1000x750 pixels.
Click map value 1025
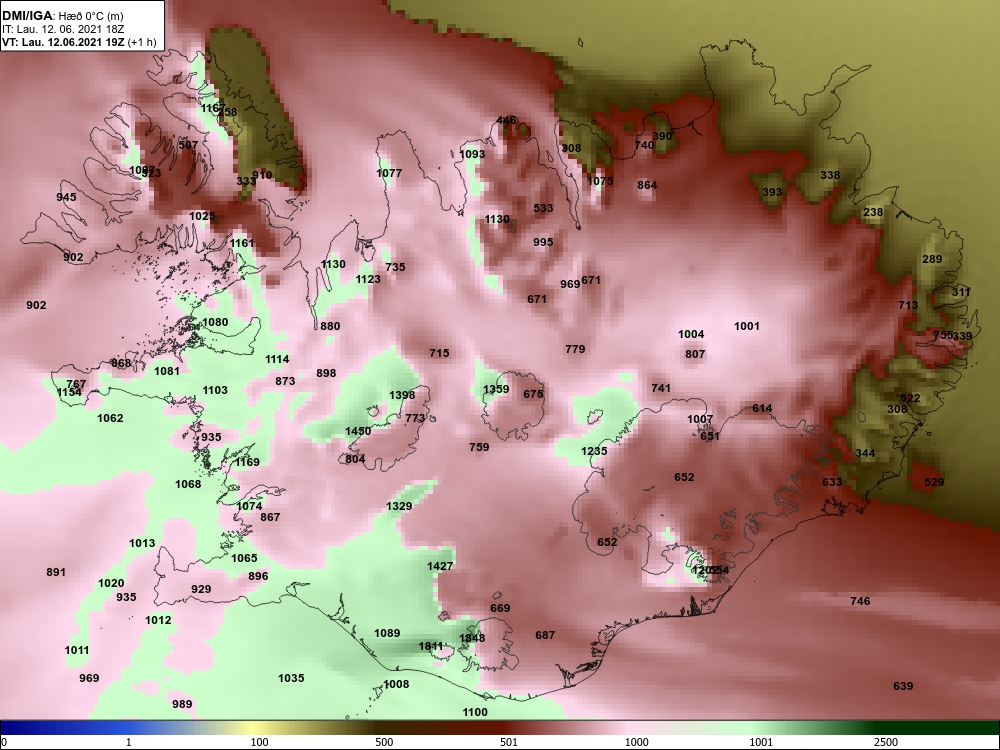202,216
